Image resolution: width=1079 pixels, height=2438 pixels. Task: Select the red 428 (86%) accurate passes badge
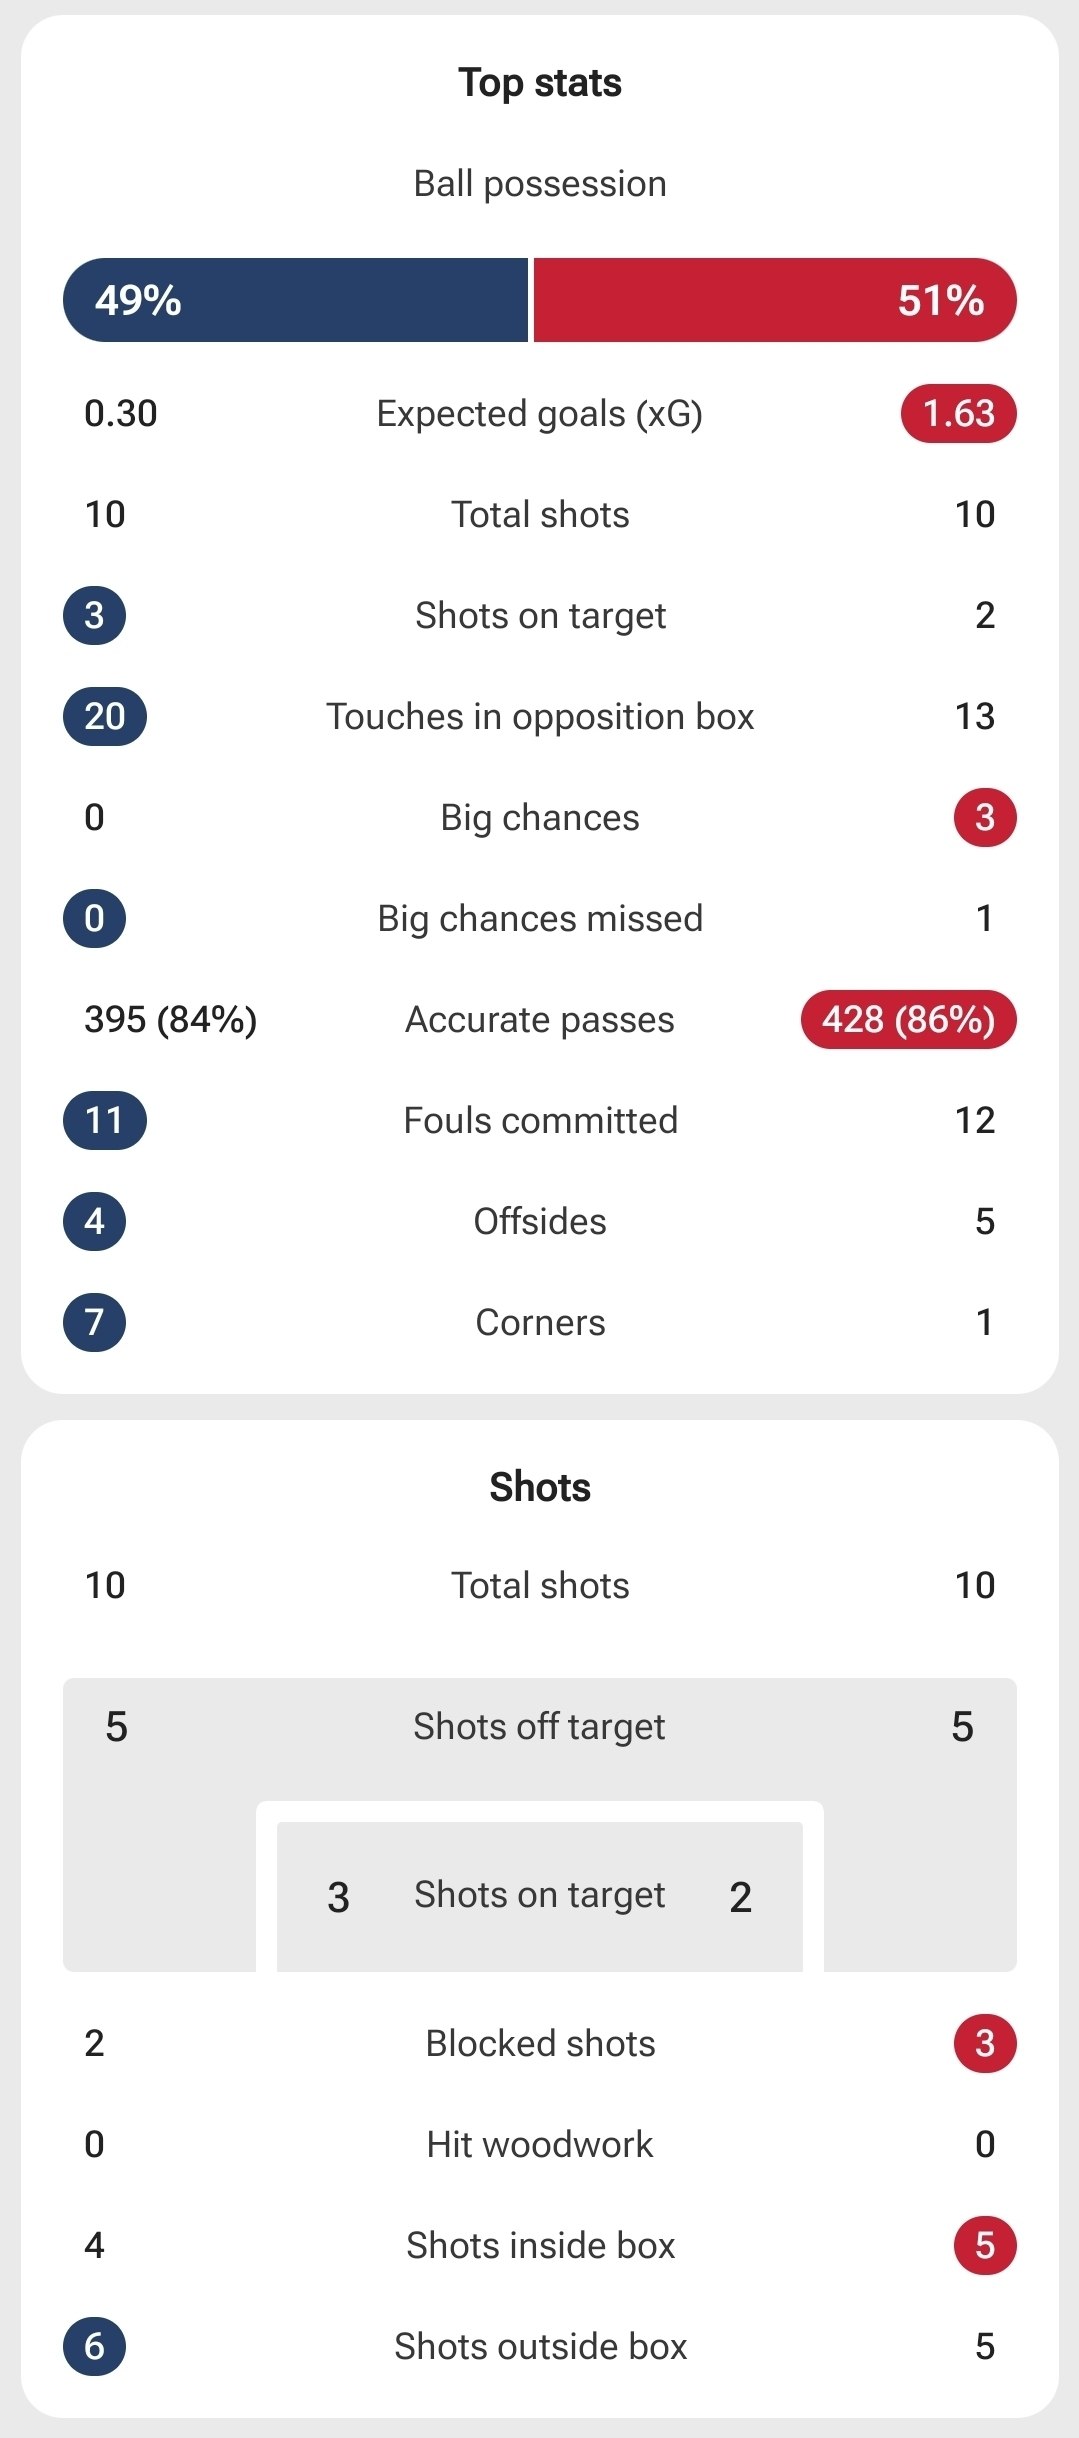pyautogui.click(x=908, y=1019)
